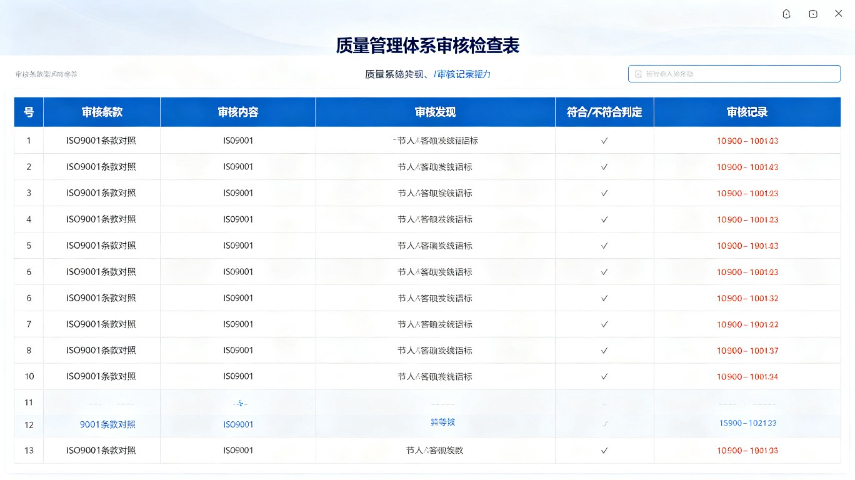This screenshot has width=855, height=480.
Task: Select the row number 1 cell
Action: coord(29,141)
